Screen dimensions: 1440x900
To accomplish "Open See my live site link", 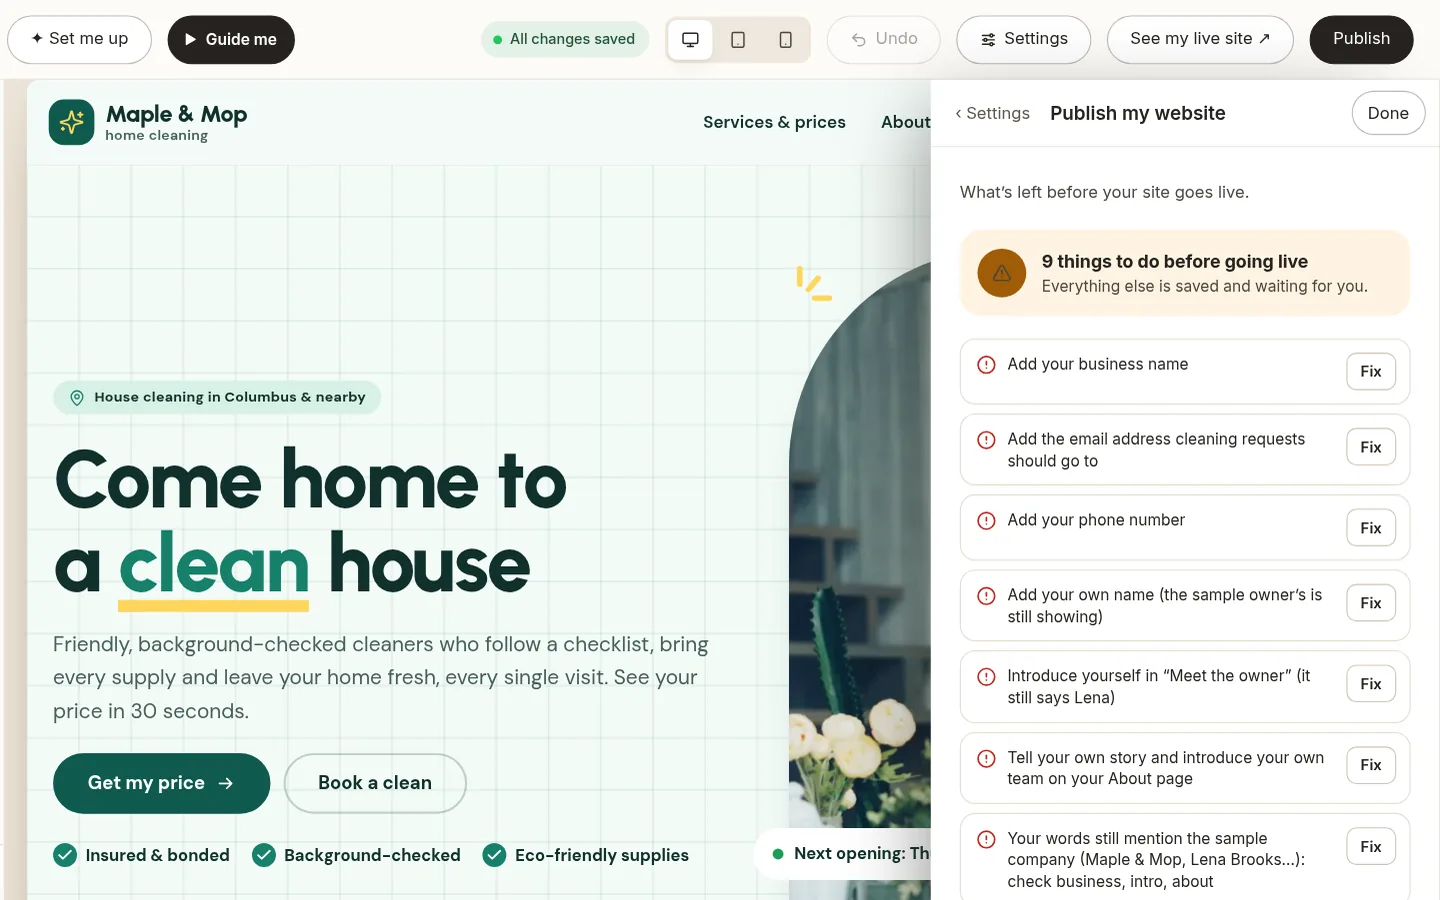I will pyautogui.click(x=1200, y=39).
